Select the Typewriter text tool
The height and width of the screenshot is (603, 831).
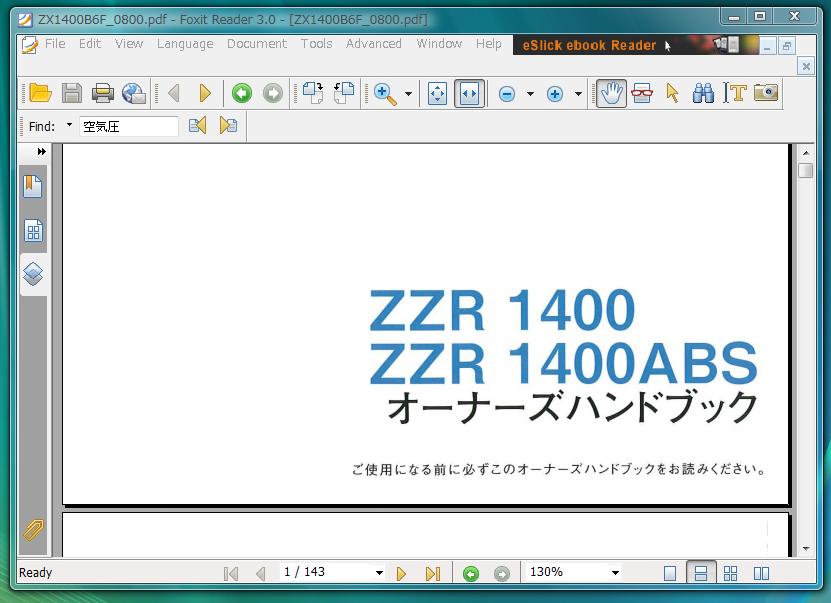point(735,93)
